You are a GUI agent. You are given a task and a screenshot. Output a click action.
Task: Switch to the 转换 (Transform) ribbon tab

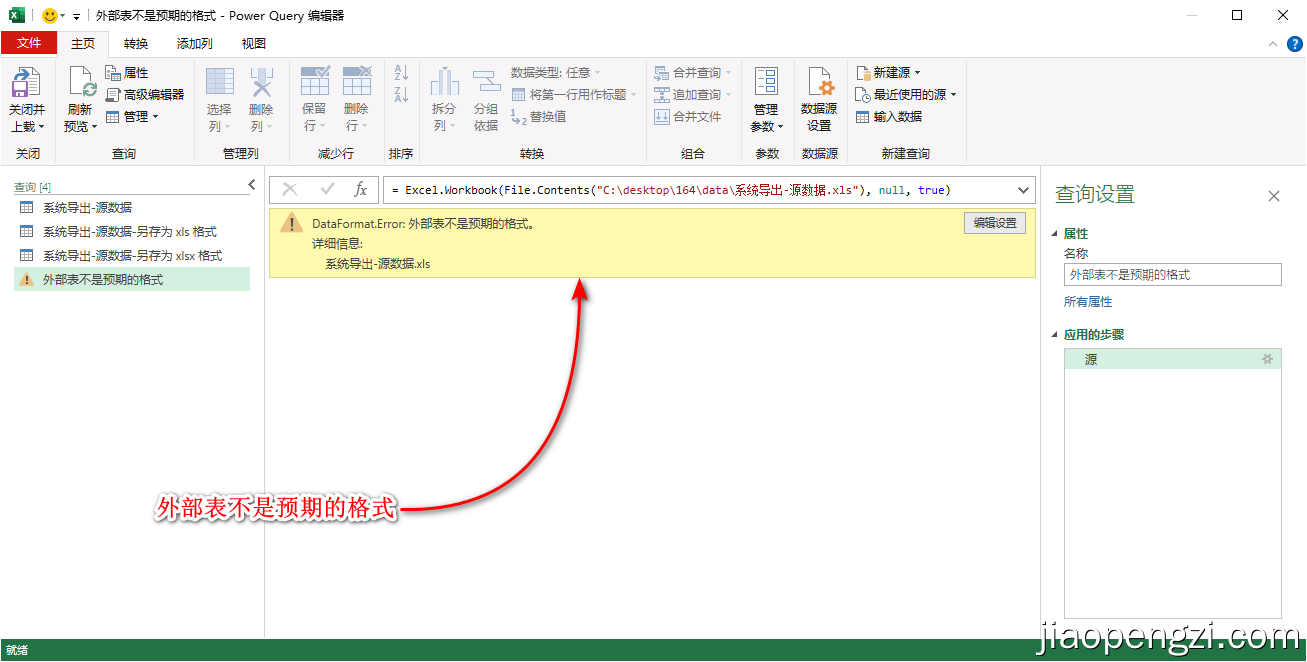pyautogui.click(x=135, y=43)
